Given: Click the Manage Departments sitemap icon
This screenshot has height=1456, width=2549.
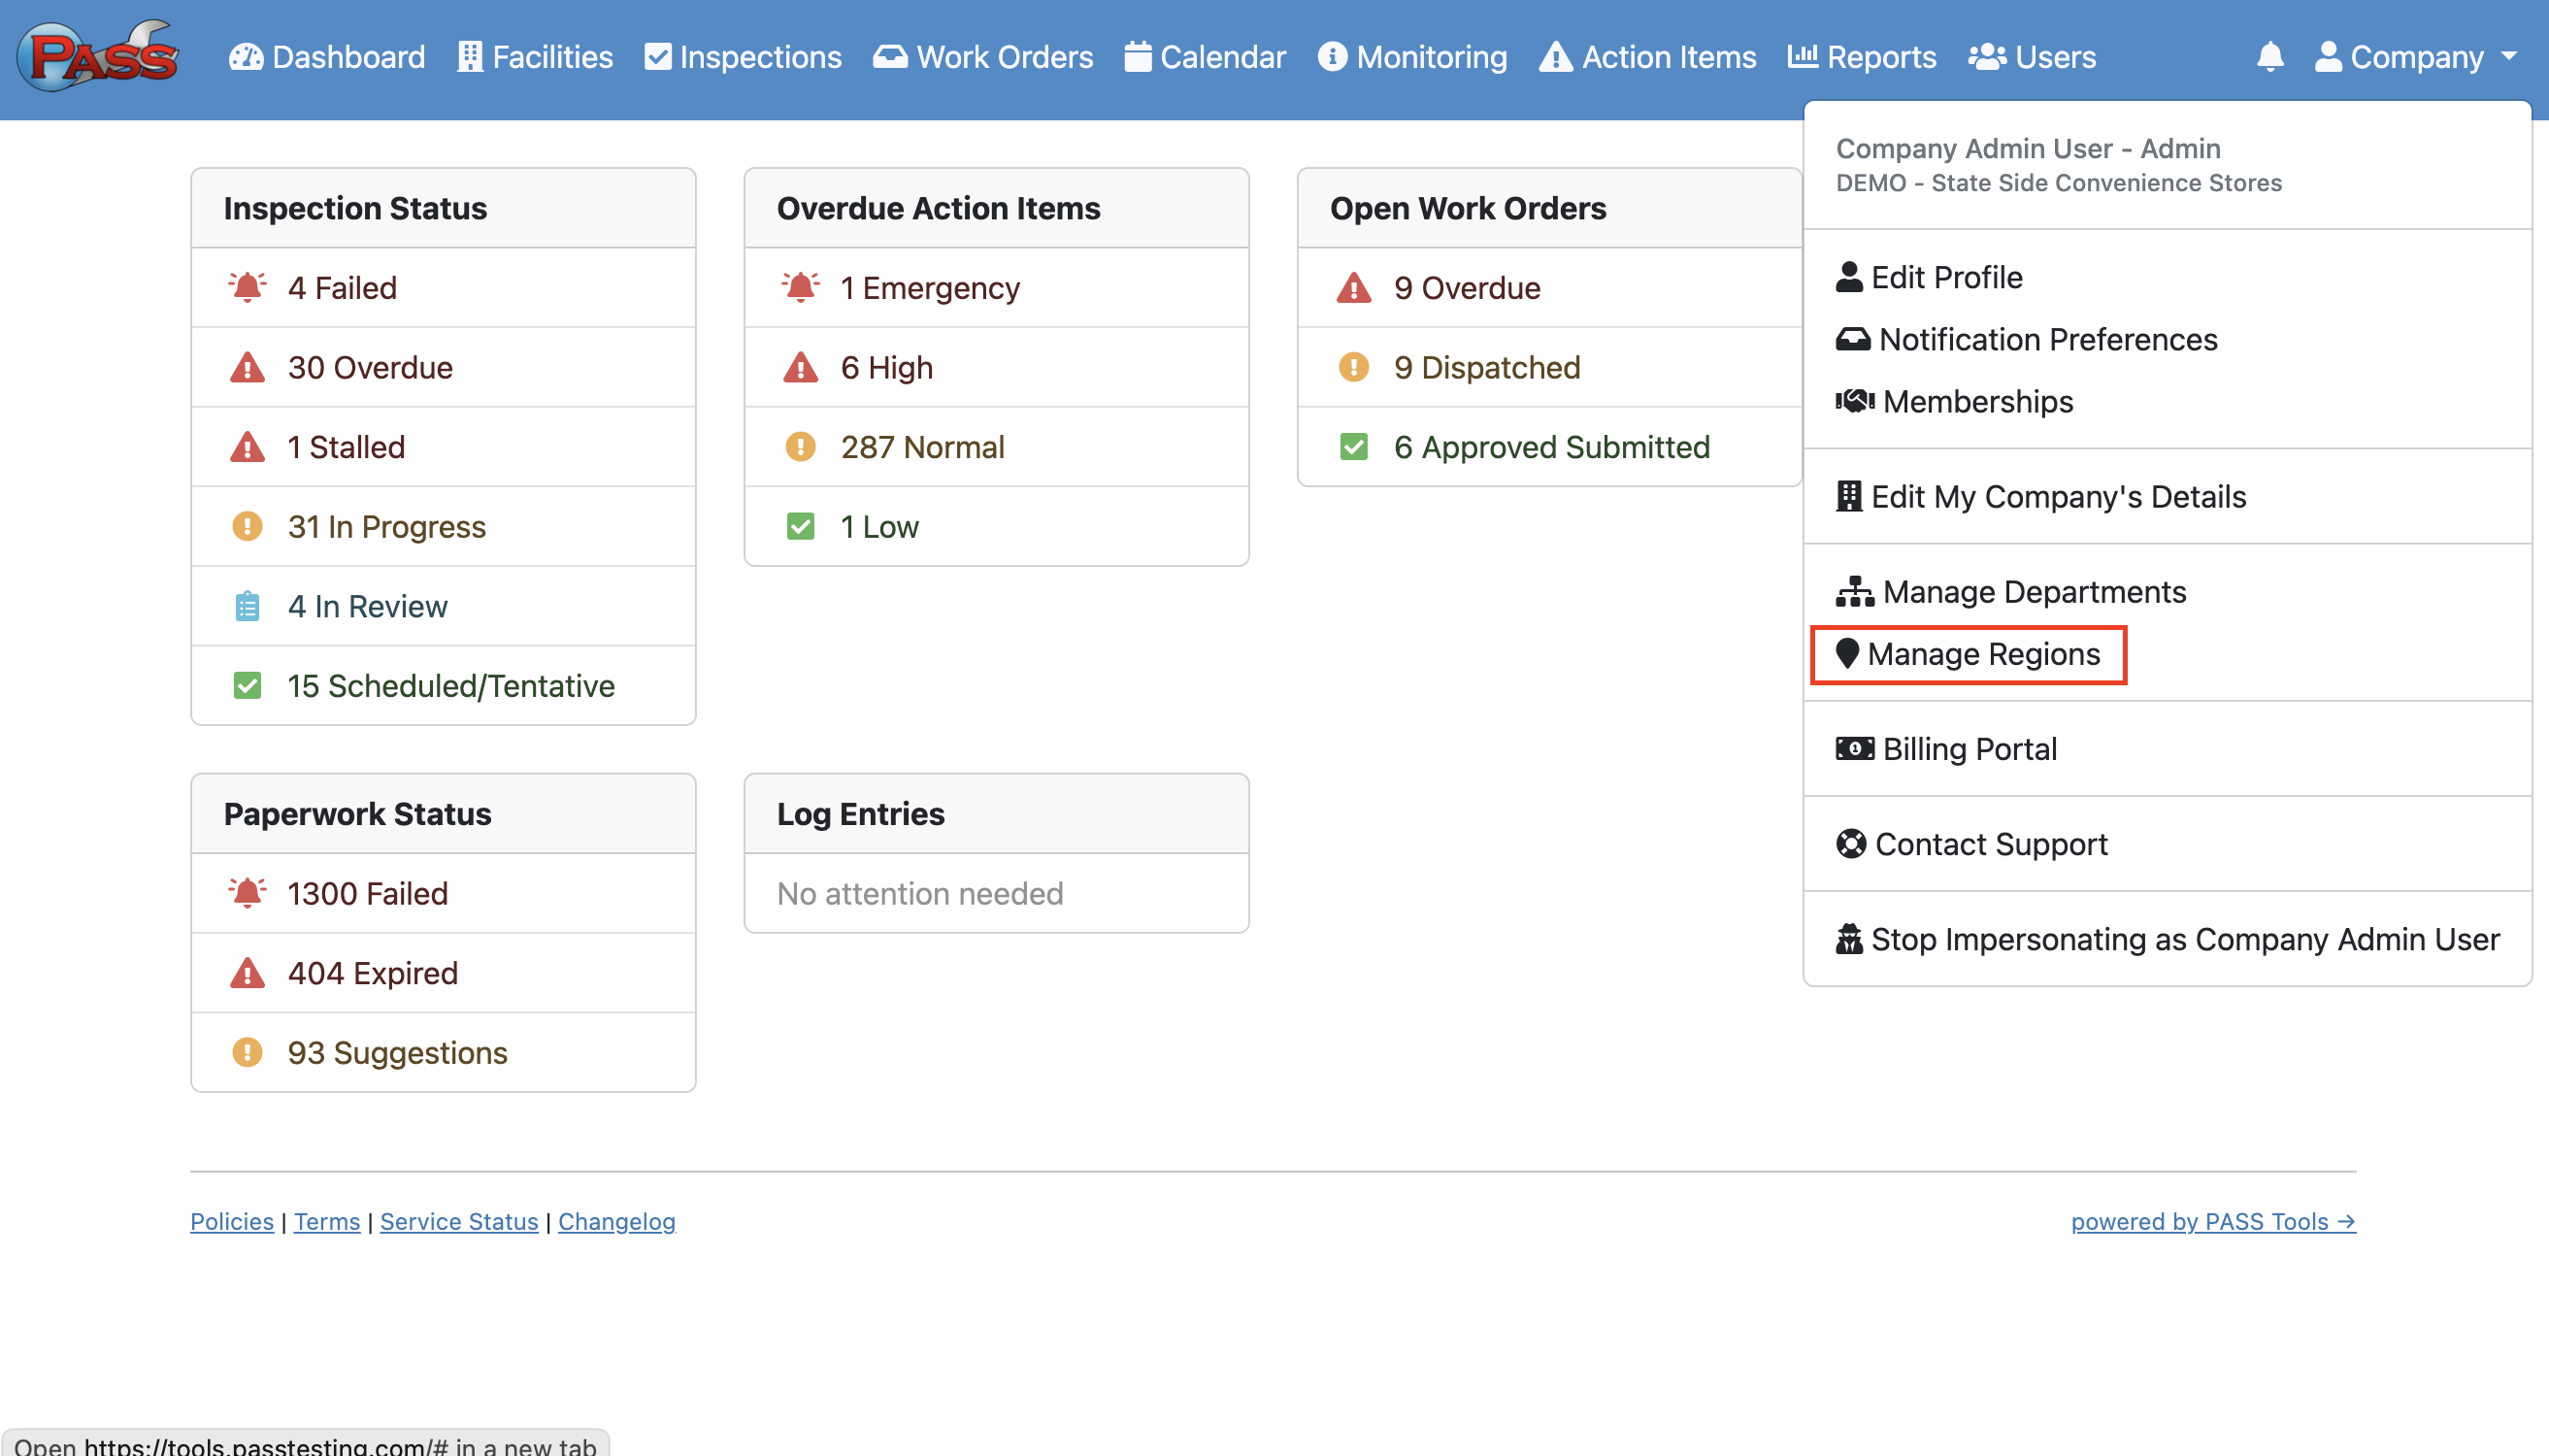Looking at the screenshot, I should (1855, 592).
